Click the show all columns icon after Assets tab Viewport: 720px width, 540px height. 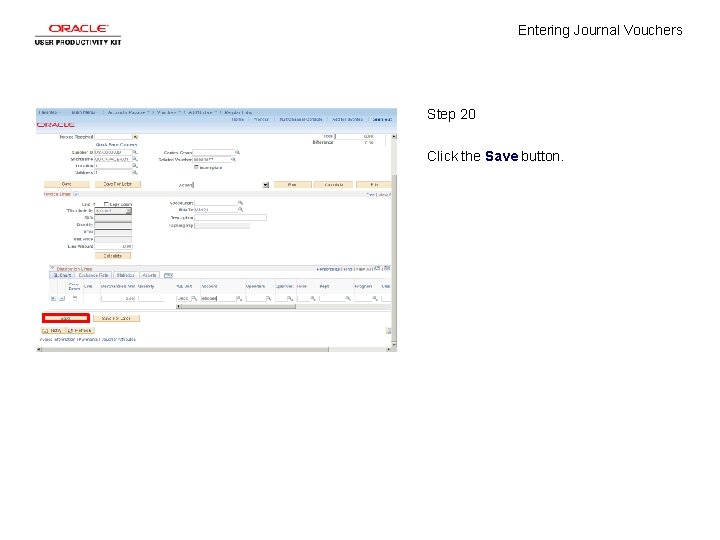[169, 275]
